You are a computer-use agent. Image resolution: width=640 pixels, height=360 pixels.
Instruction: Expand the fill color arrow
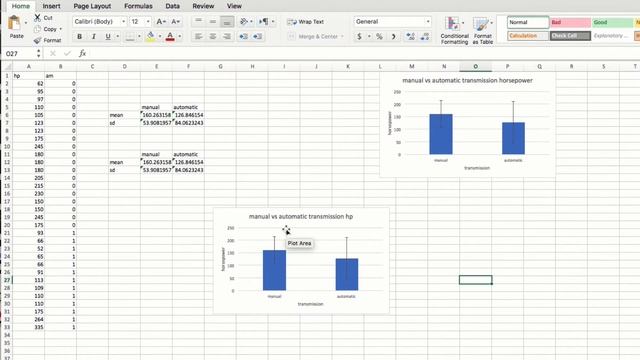160,37
